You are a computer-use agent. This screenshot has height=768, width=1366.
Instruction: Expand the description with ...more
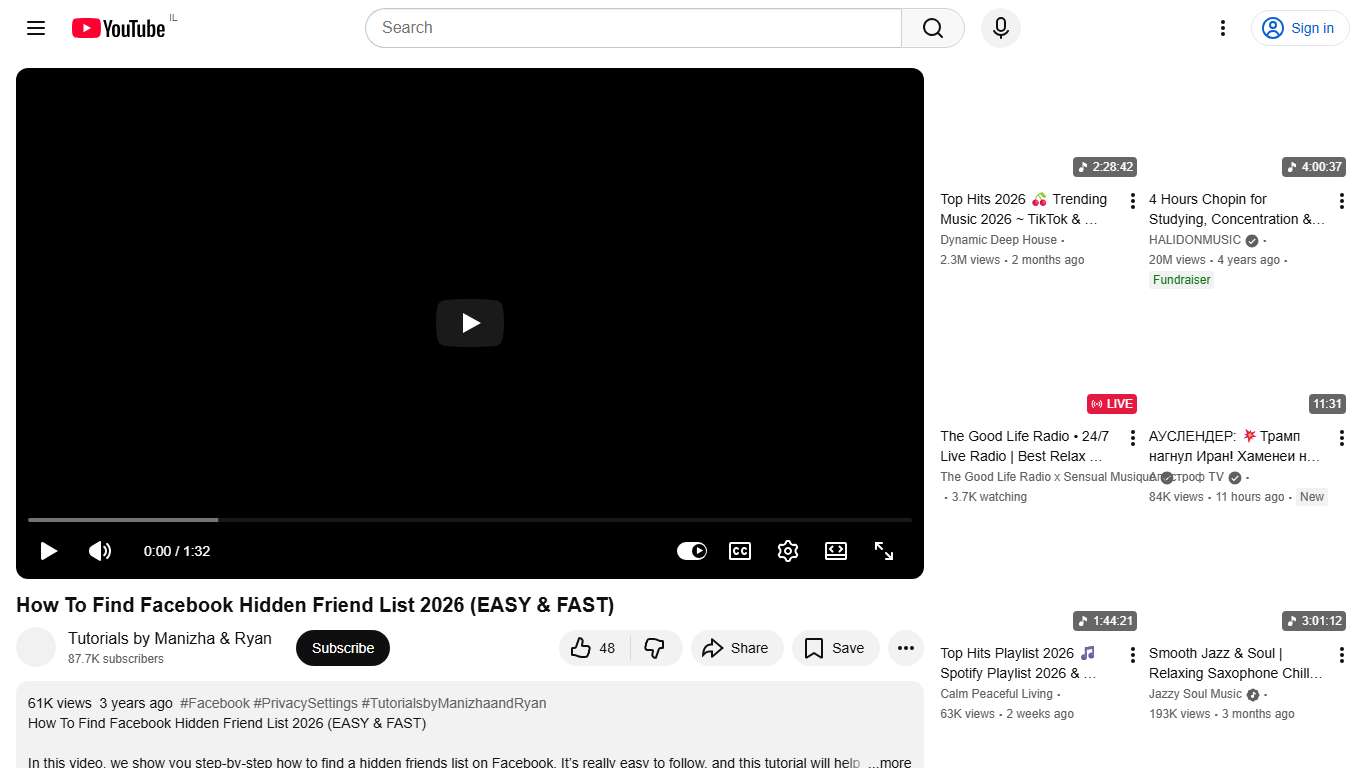pos(888,761)
